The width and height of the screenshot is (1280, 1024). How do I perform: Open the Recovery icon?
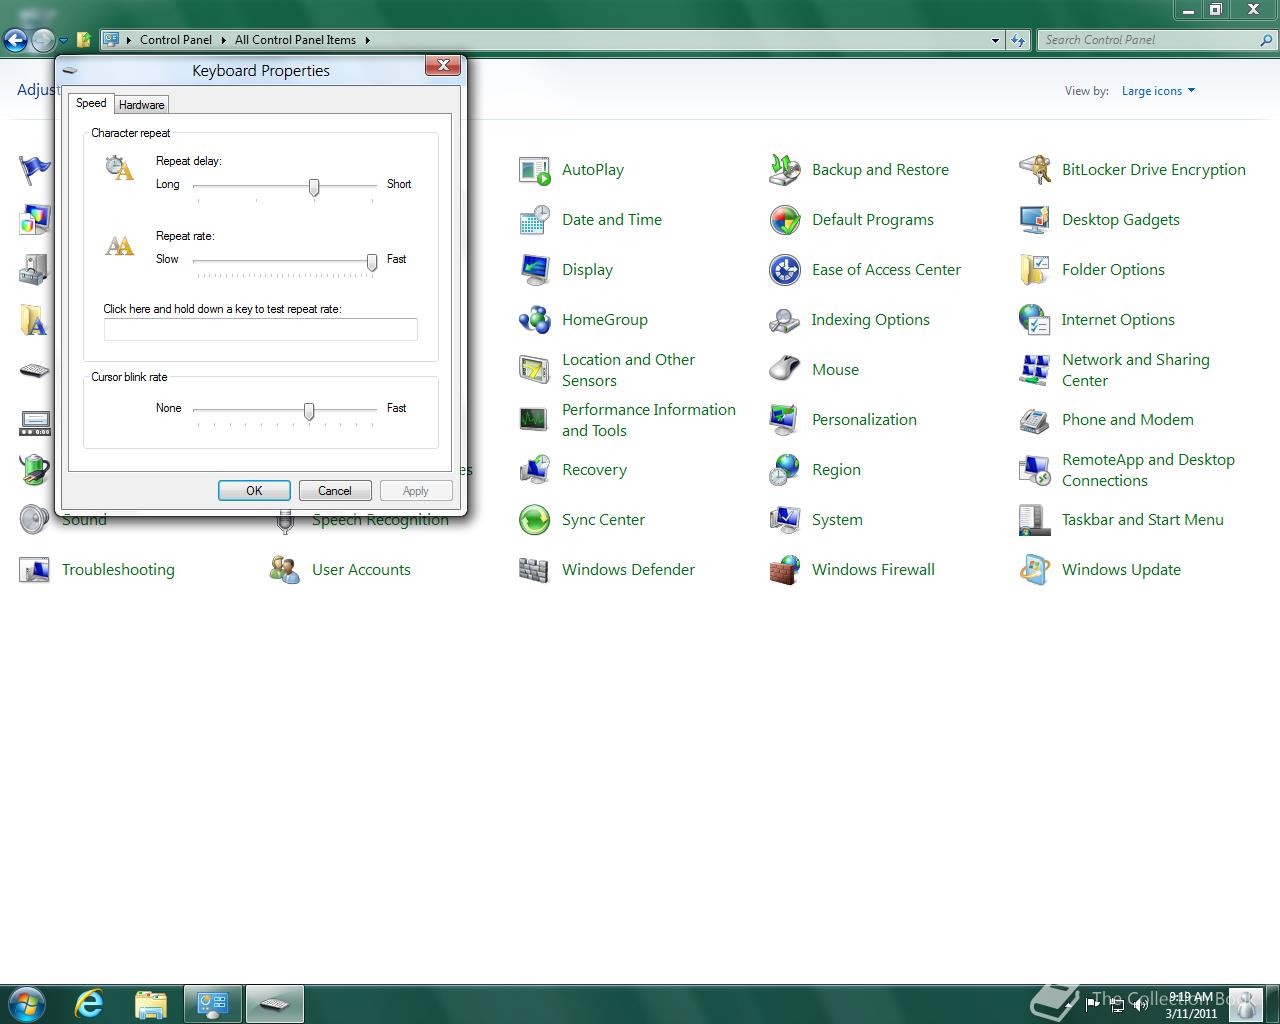coord(535,470)
